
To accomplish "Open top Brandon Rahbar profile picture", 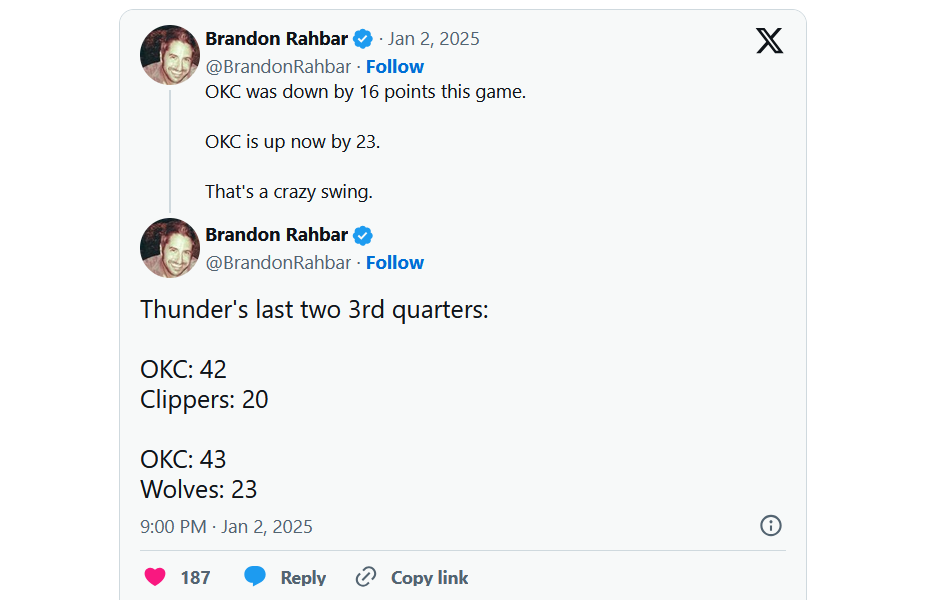I will point(170,55).
